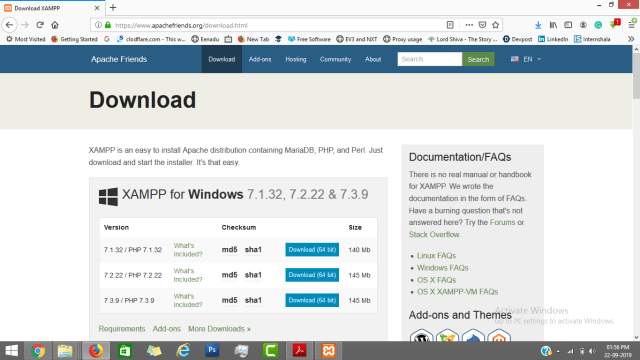The image size is (640, 360).
Task: Open the More Downloads link
Action: pyautogui.click(x=219, y=329)
